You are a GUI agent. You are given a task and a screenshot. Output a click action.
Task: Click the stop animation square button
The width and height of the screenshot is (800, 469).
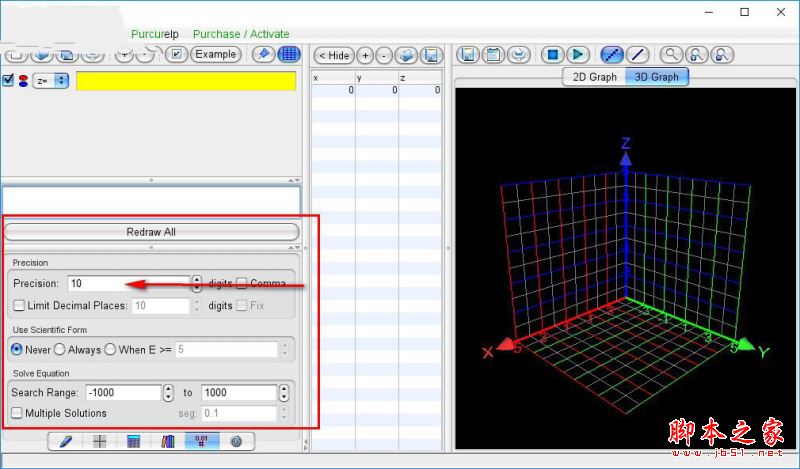pos(552,55)
